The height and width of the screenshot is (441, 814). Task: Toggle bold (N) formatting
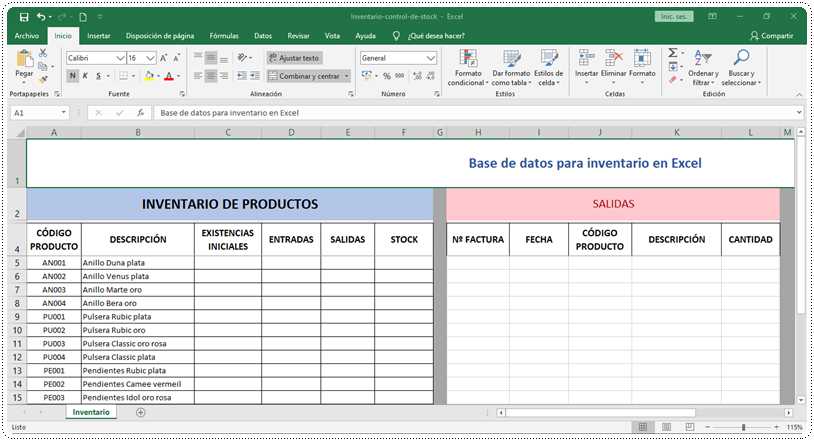(x=73, y=76)
